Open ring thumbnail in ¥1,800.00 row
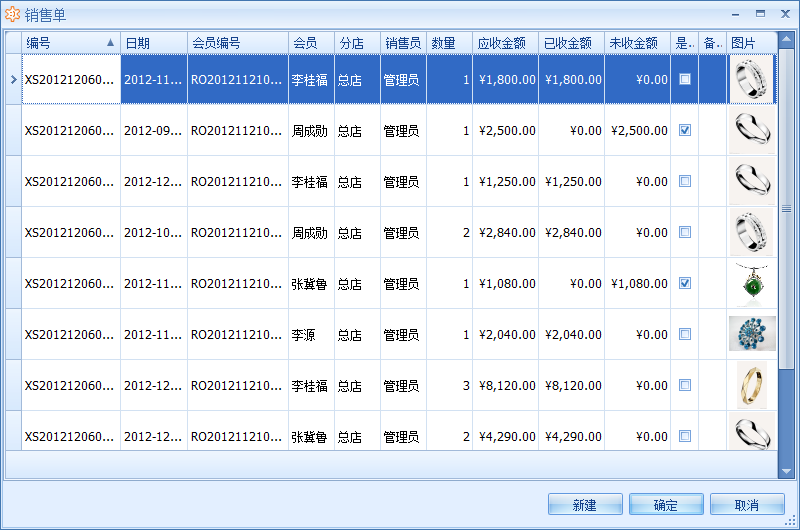800x530 pixels. (752, 79)
